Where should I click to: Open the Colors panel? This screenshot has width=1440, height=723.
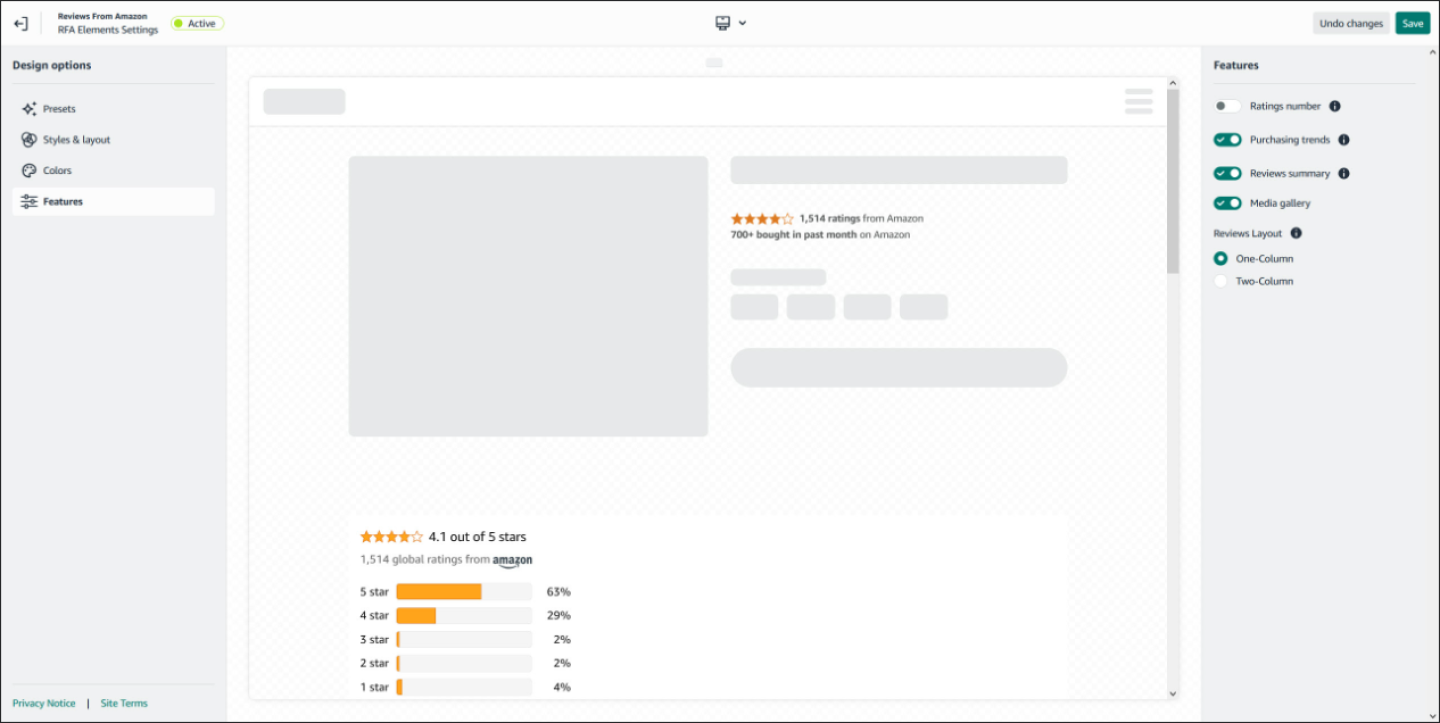(x=57, y=170)
